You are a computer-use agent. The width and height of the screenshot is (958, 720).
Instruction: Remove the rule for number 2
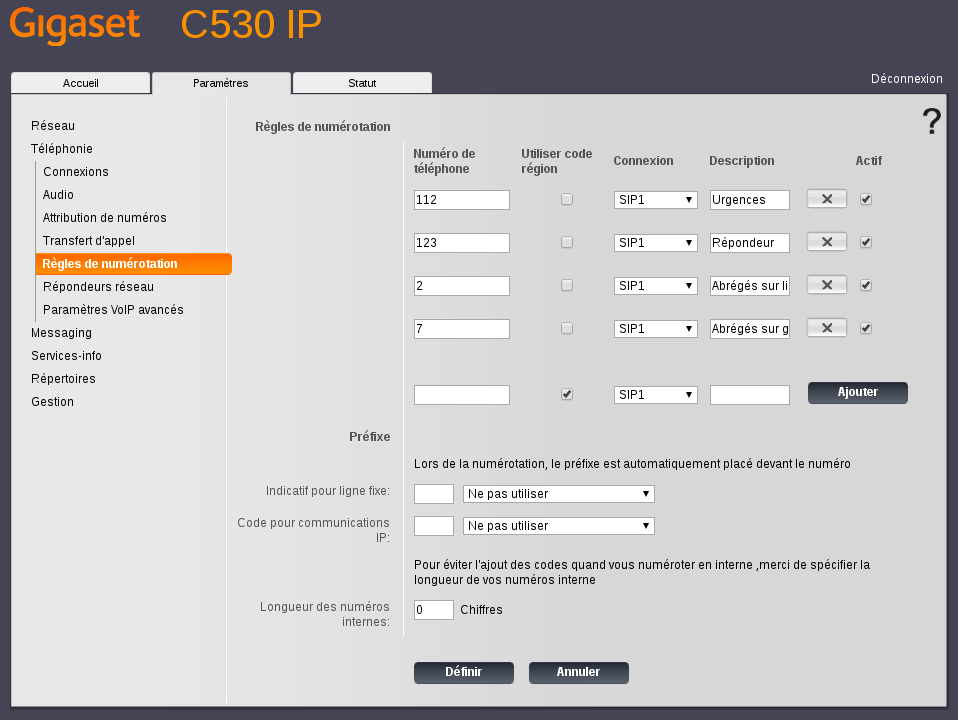tap(827, 285)
